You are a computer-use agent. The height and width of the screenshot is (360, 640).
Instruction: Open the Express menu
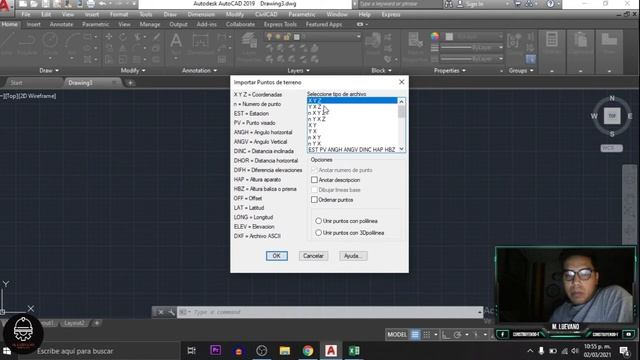(x=391, y=14)
